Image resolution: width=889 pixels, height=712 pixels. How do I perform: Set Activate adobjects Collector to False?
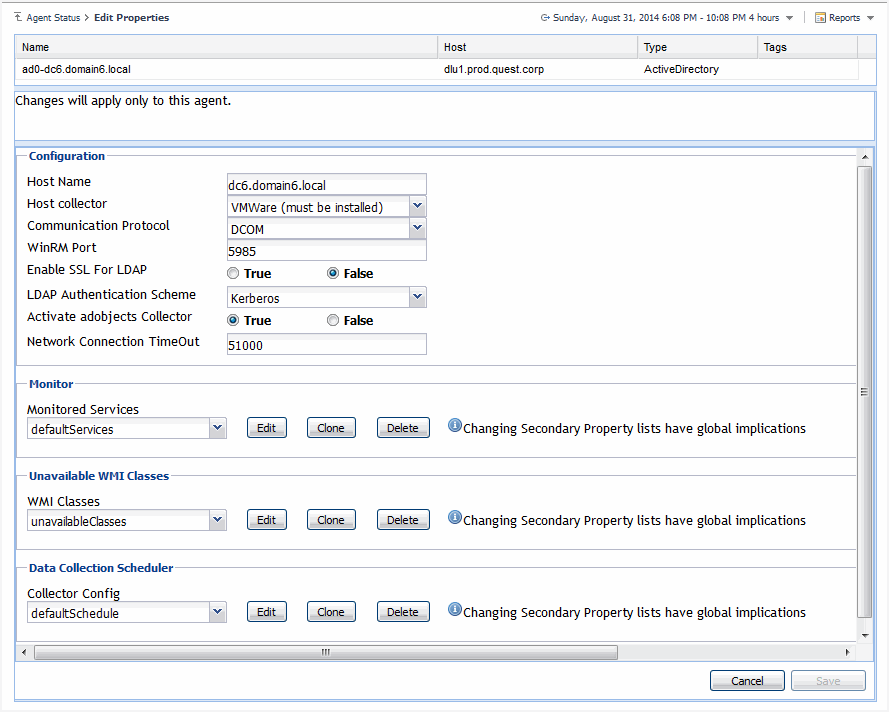click(x=333, y=321)
